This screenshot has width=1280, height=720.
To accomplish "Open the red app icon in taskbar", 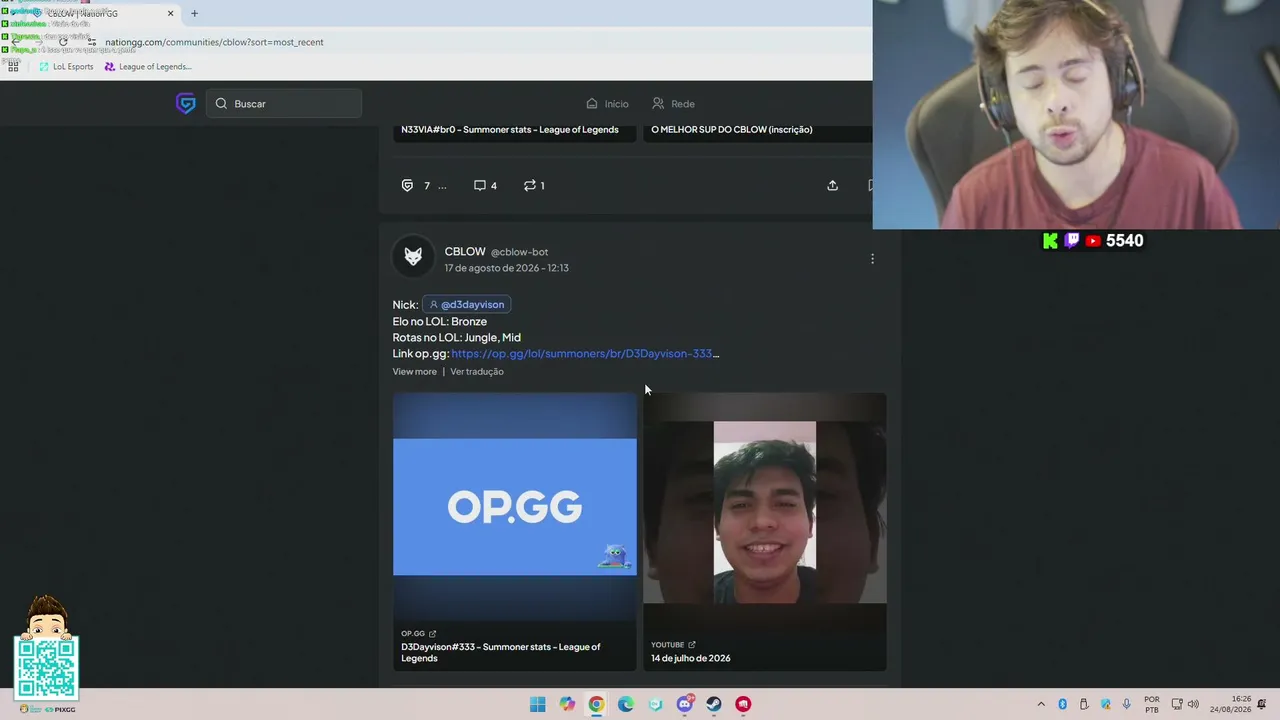I will point(743,704).
